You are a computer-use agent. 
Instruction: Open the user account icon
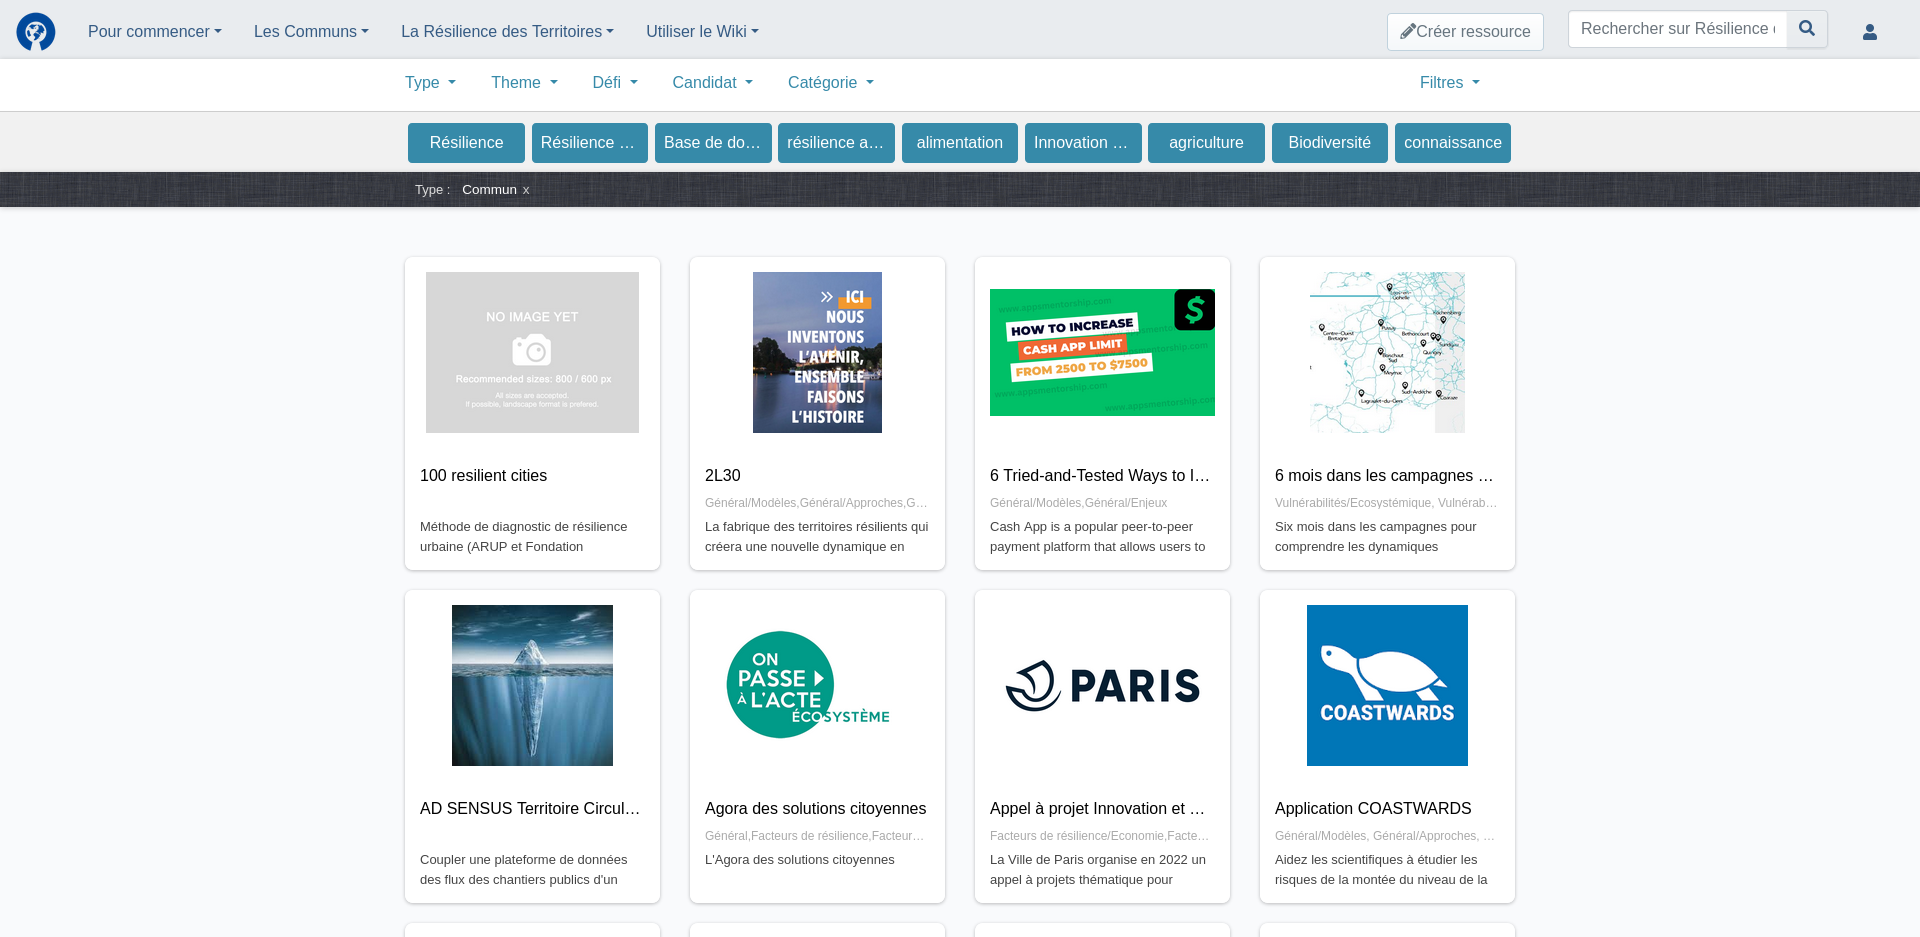1869,32
